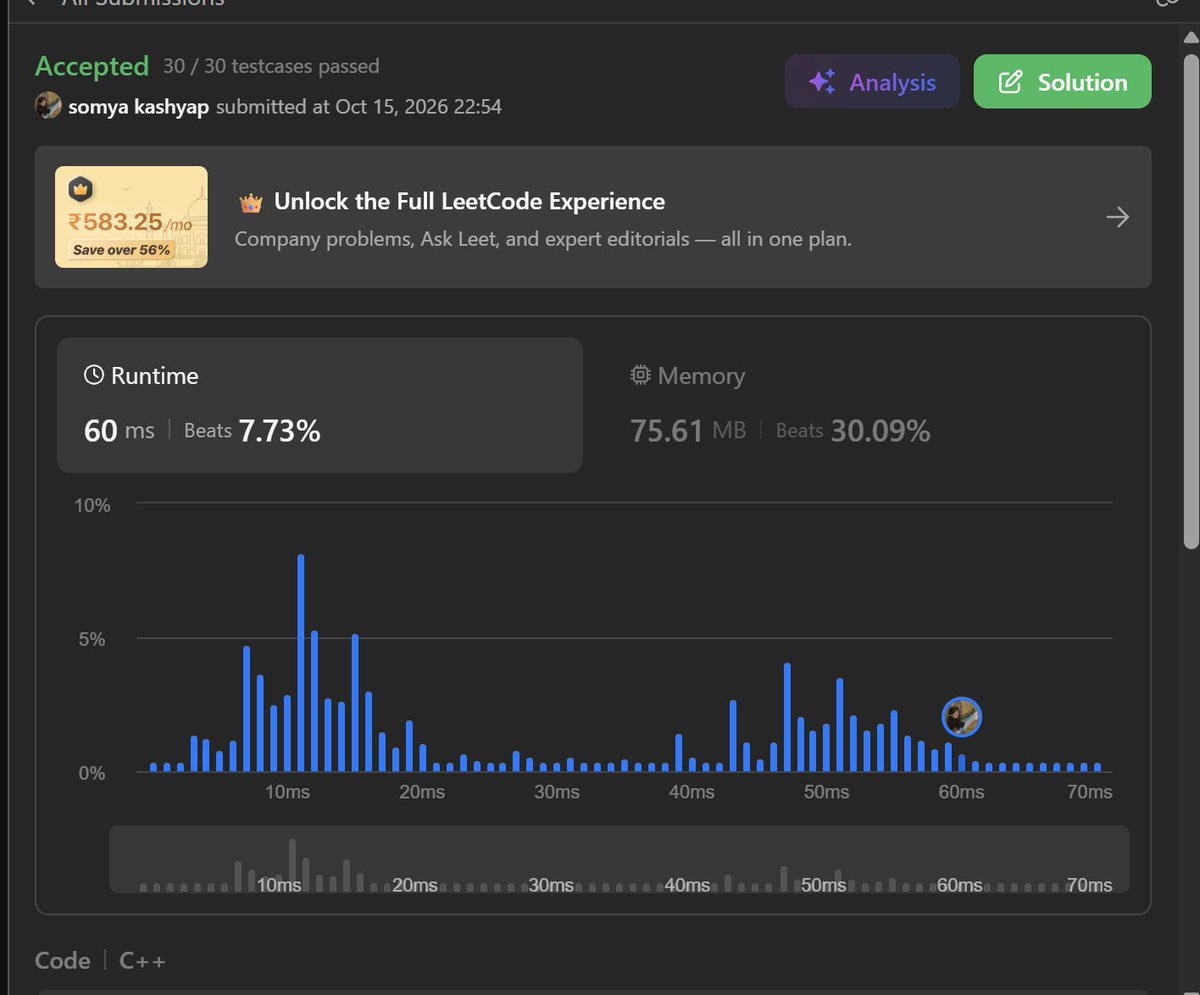1200x995 pixels.
Task: Click the tallest bar in the runtime chart
Action: point(300,663)
